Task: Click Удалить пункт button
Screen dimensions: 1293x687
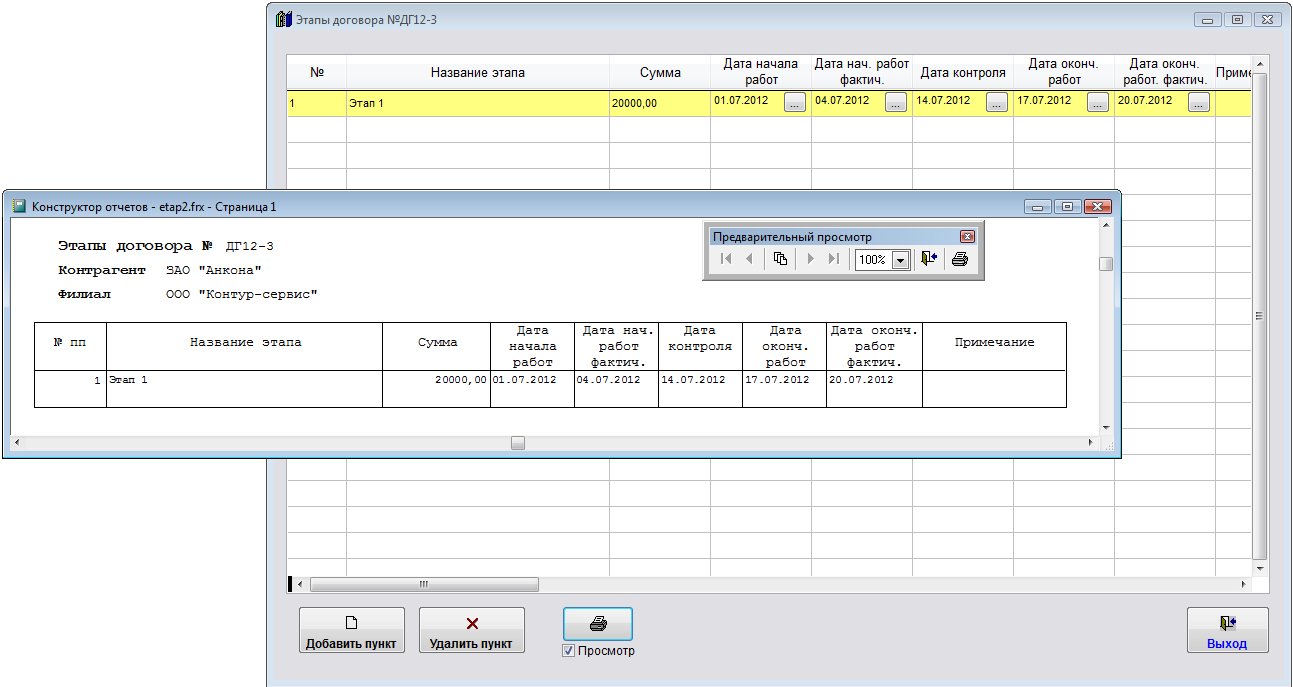Action: pos(471,630)
